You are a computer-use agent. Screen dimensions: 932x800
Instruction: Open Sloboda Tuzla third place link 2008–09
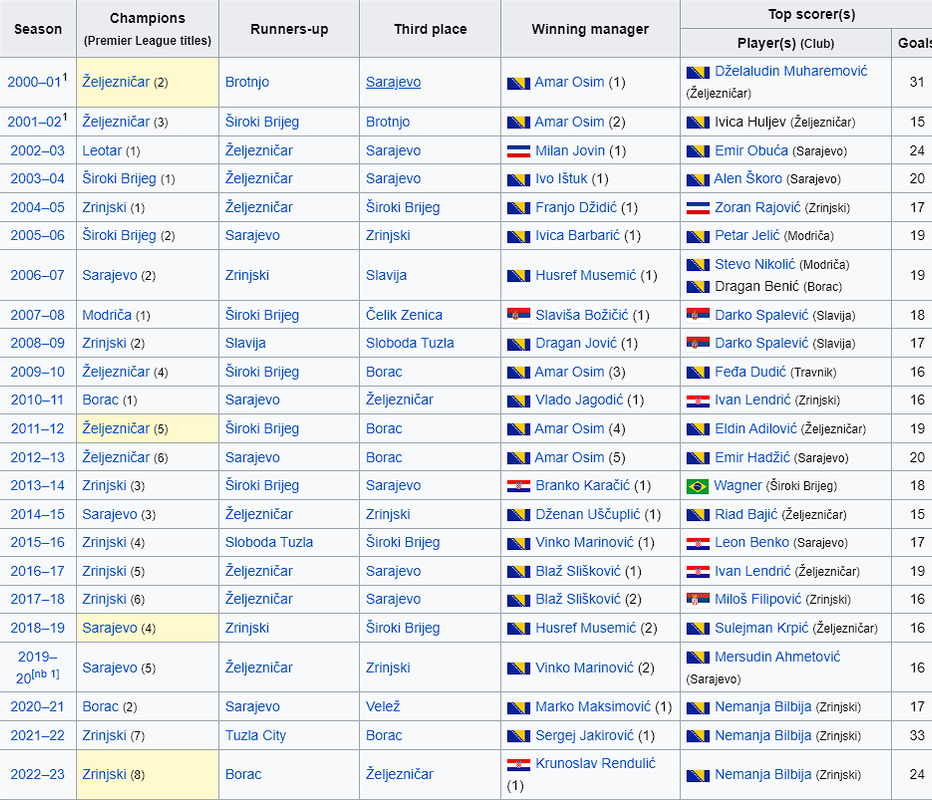[410, 343]
